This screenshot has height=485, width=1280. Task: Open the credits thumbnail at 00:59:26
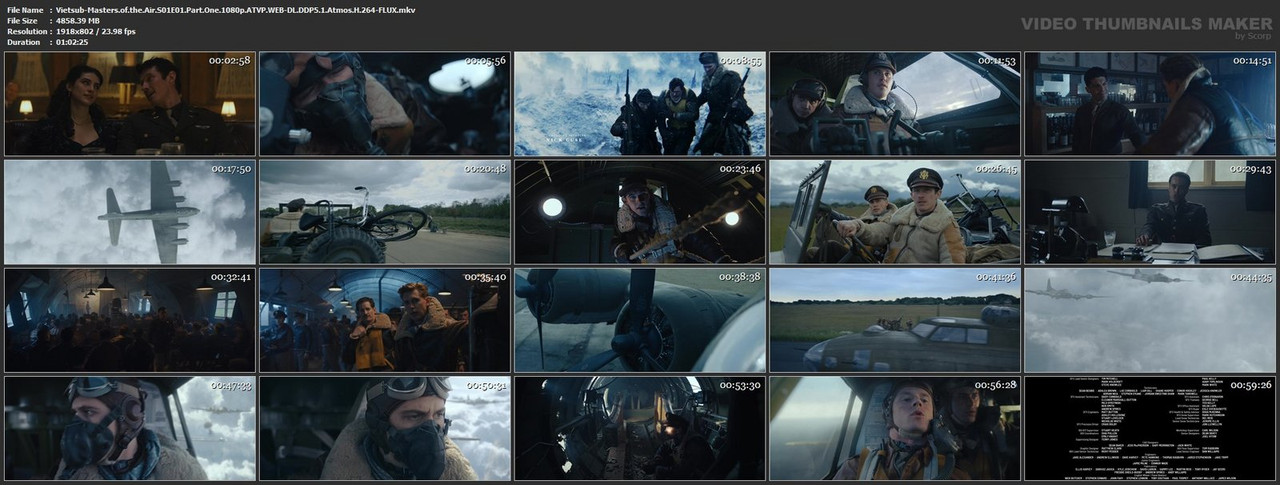coord(1150,428)
